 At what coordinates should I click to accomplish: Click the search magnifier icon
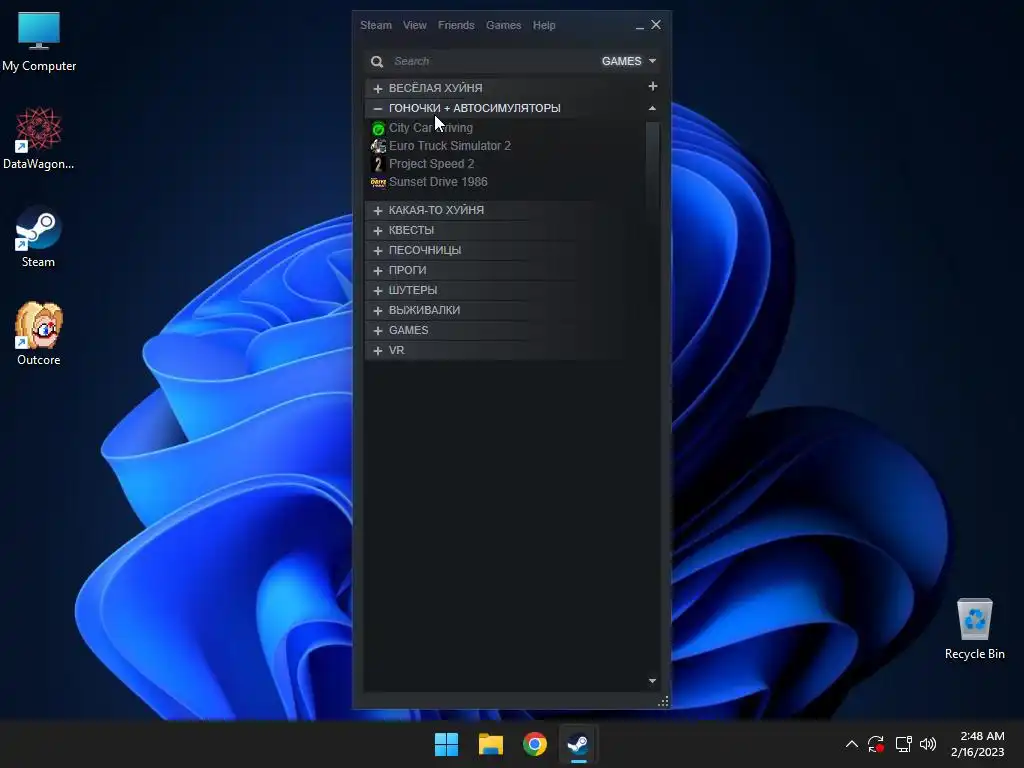(377, 61)
